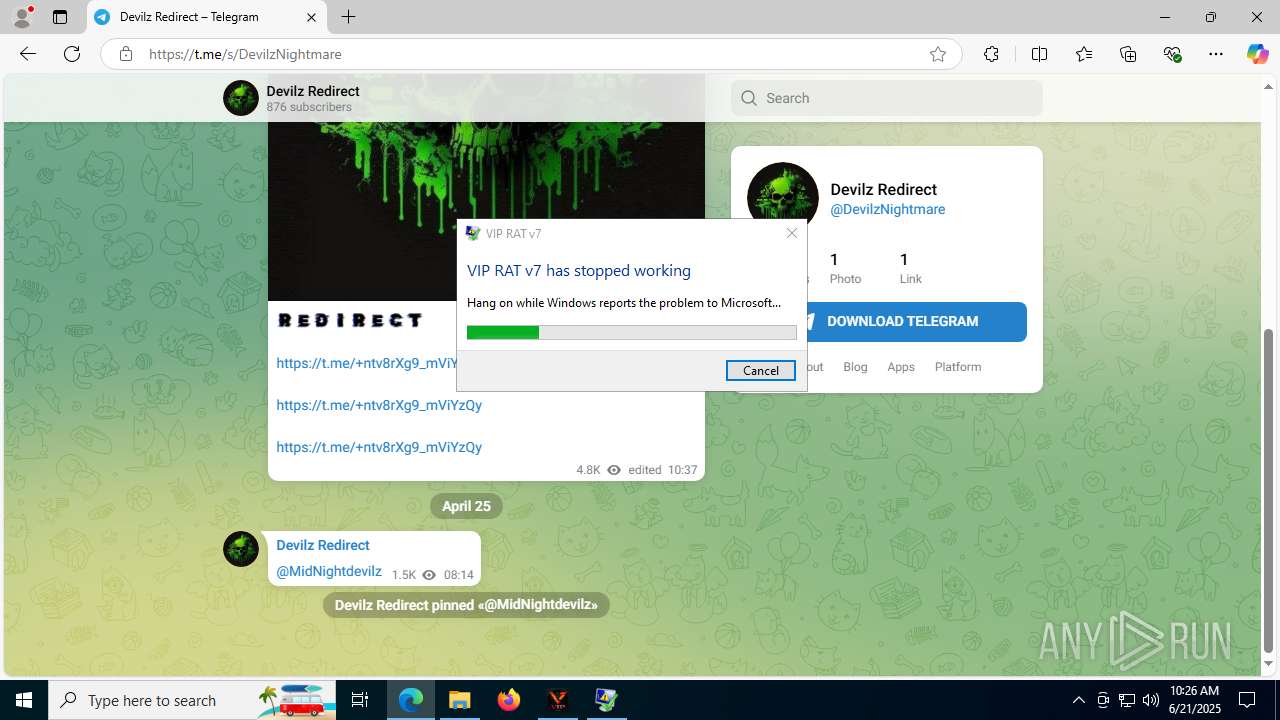Screen dimensions: 1280x720
Task: Click the browser Back arrow
Action: click(28, 54)
